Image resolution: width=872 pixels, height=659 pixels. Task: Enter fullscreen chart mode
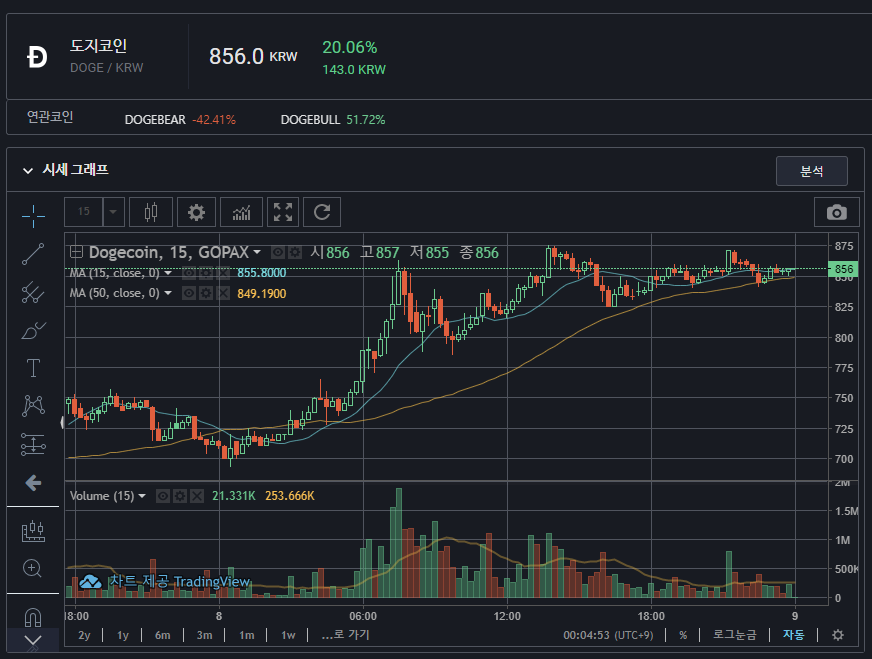pos(283,212)
